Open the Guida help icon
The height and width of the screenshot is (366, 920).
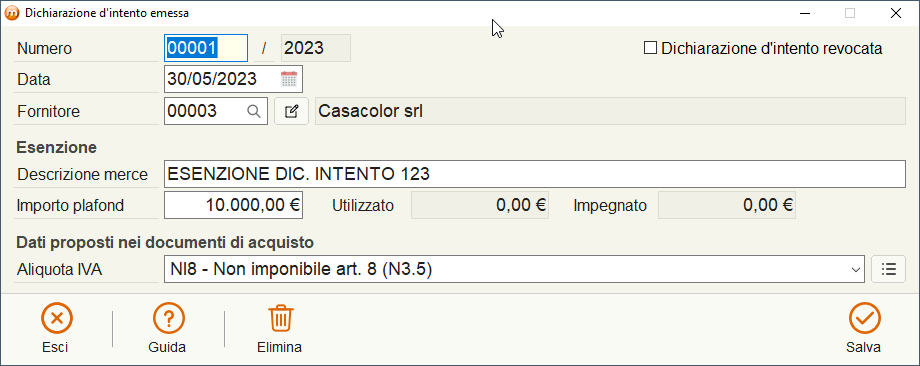pos(168,318)
